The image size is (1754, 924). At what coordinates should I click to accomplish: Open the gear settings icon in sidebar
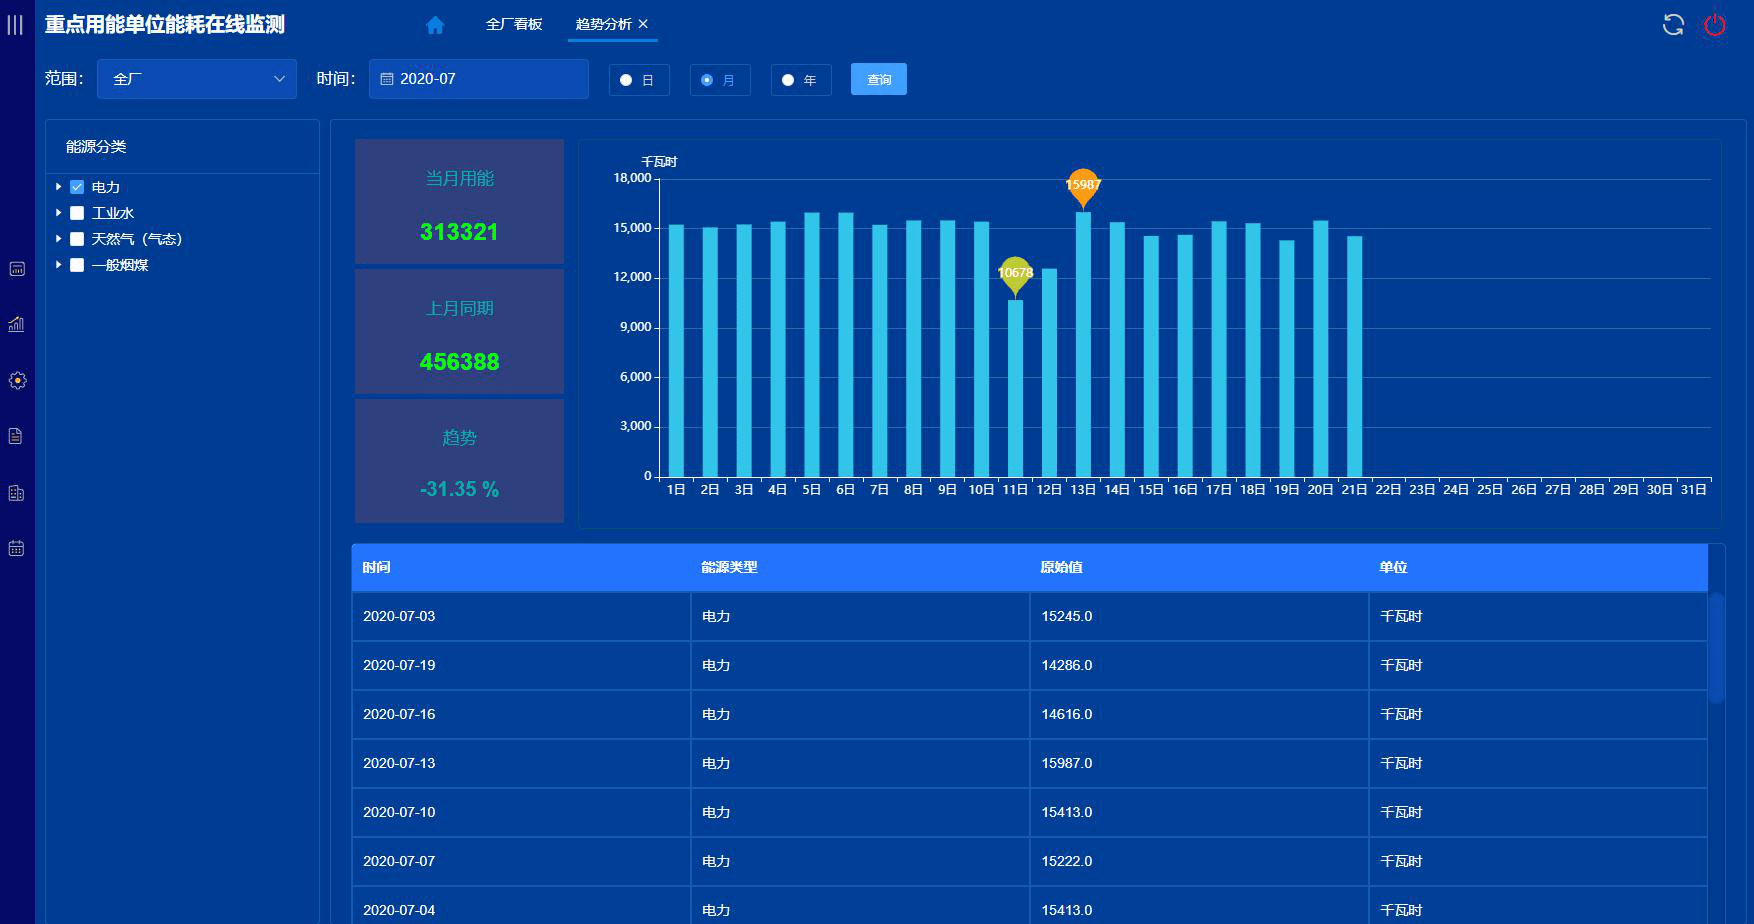[x=17, y=380]
